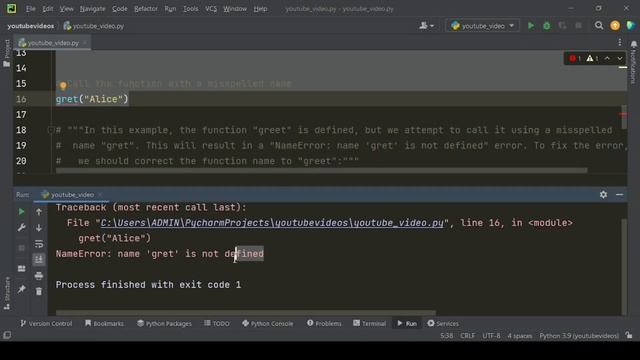The height and width of the screenshot is (360, 640).
Task: Click Run console horizontal scrollbar
Action: (x=246, y=313)
